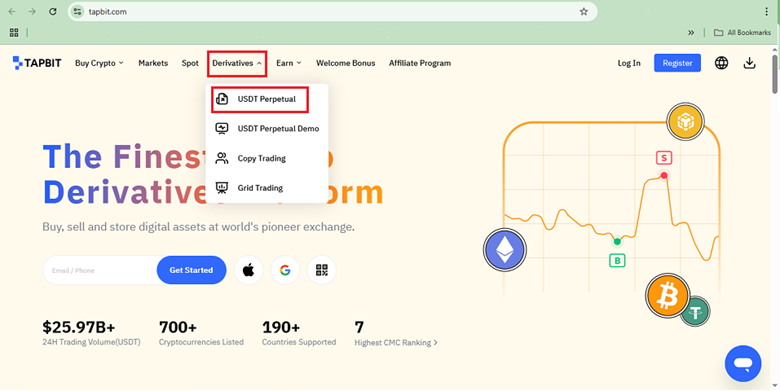
Task: Go to Welcome Bonus
Action: (x=346, y=63)
